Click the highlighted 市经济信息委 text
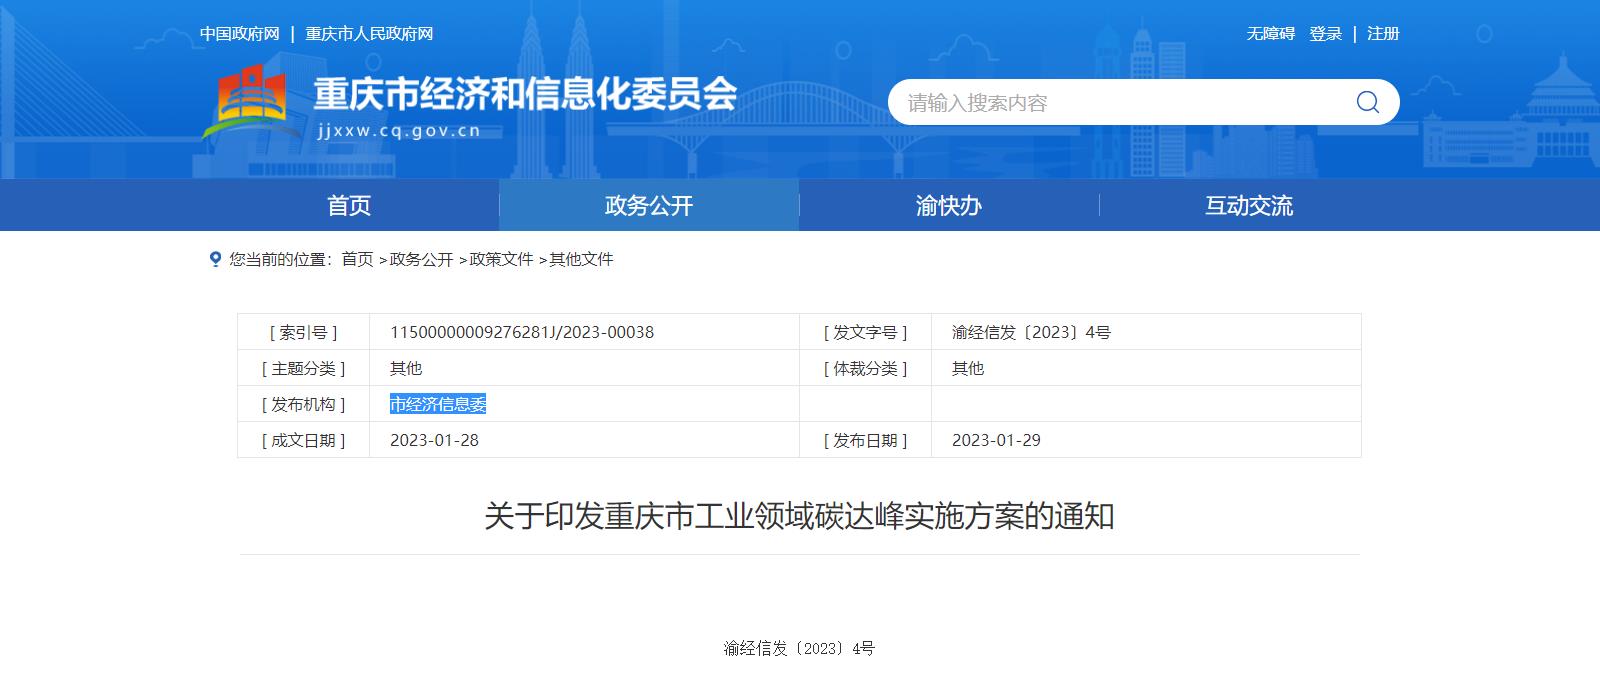 [438, 404]
